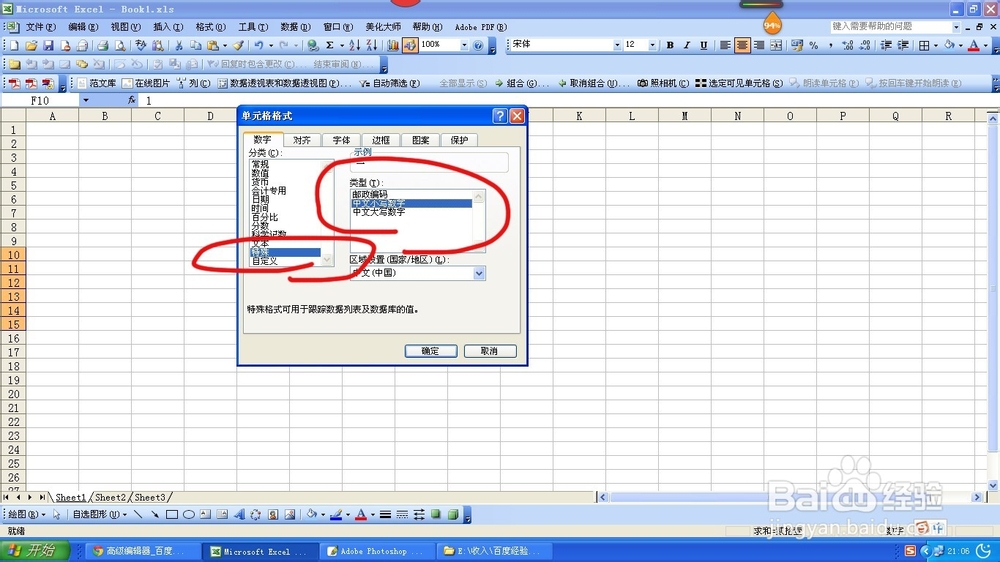This screenshot has height=562, width=1000.
Task: Open the 文件 menu
Action: pos(40,27)
